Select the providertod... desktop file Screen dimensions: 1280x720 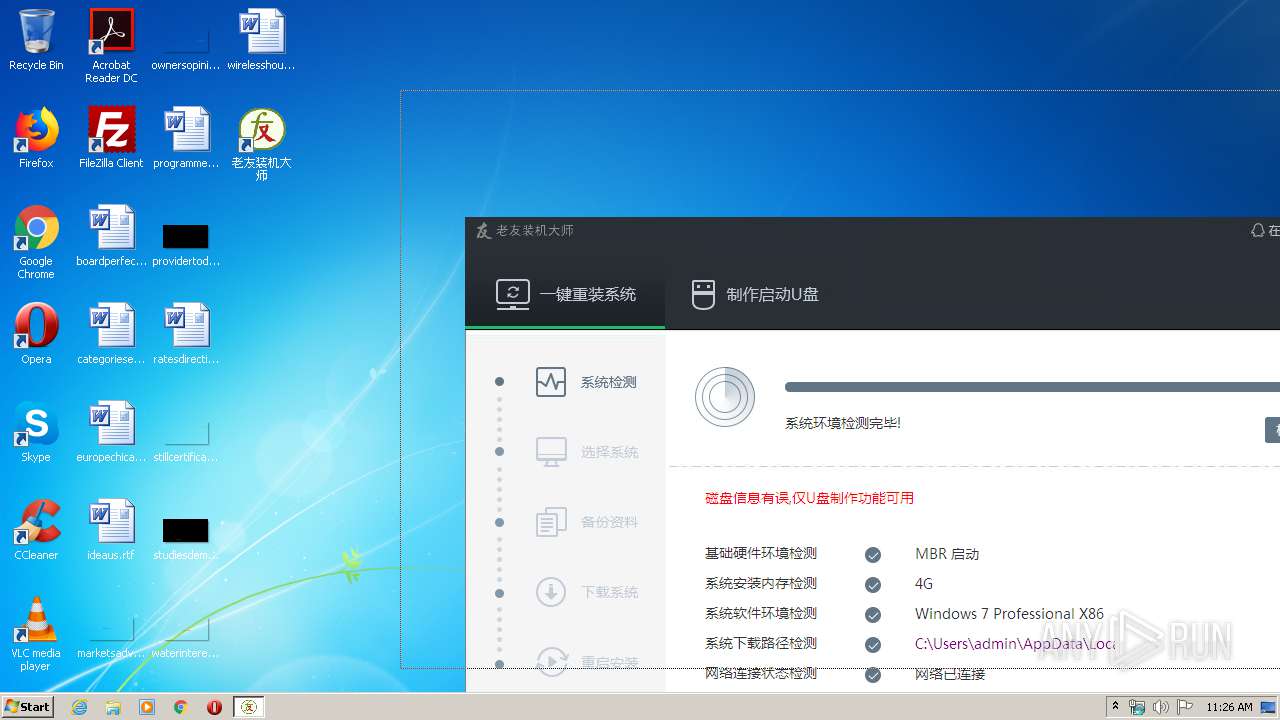[x=186, y=245]
